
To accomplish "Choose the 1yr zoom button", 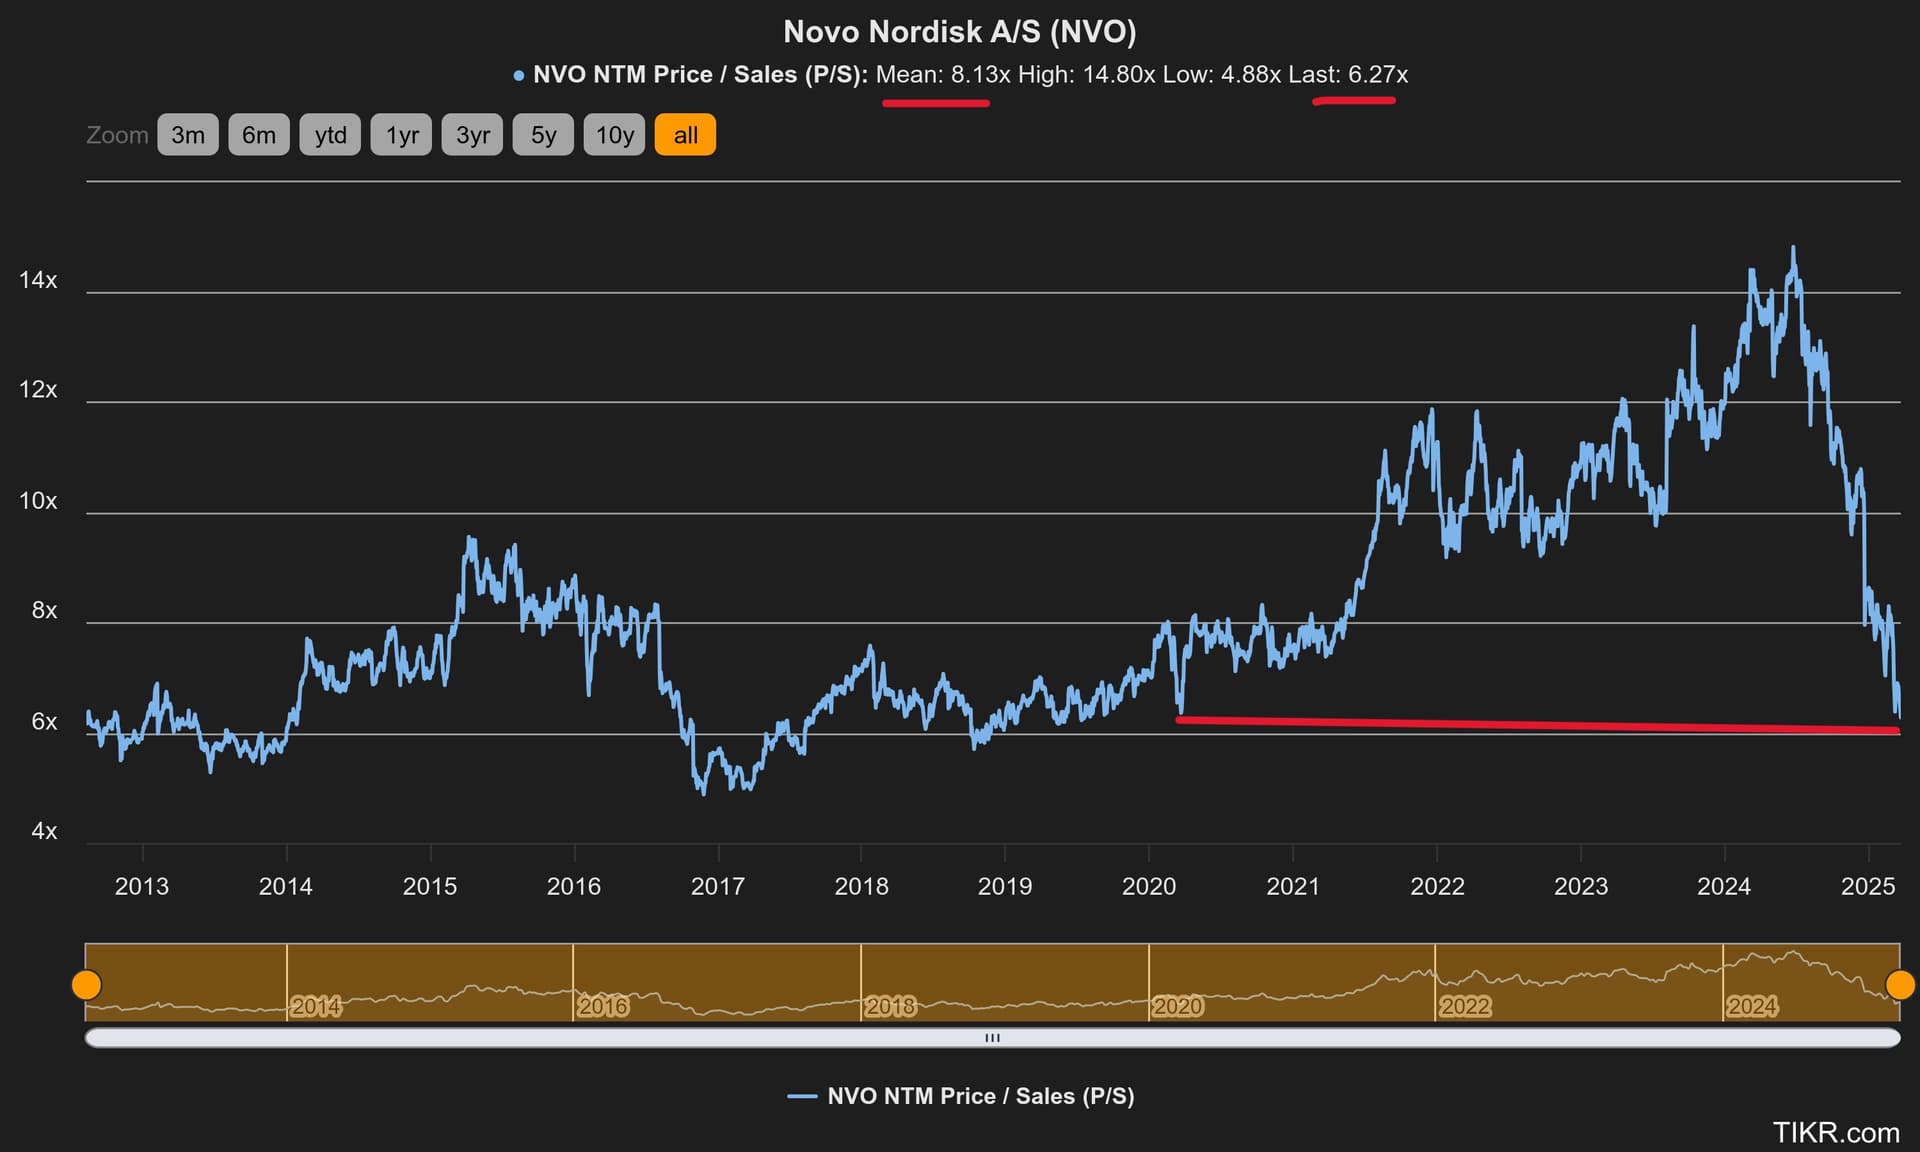I will click(401, 135).
